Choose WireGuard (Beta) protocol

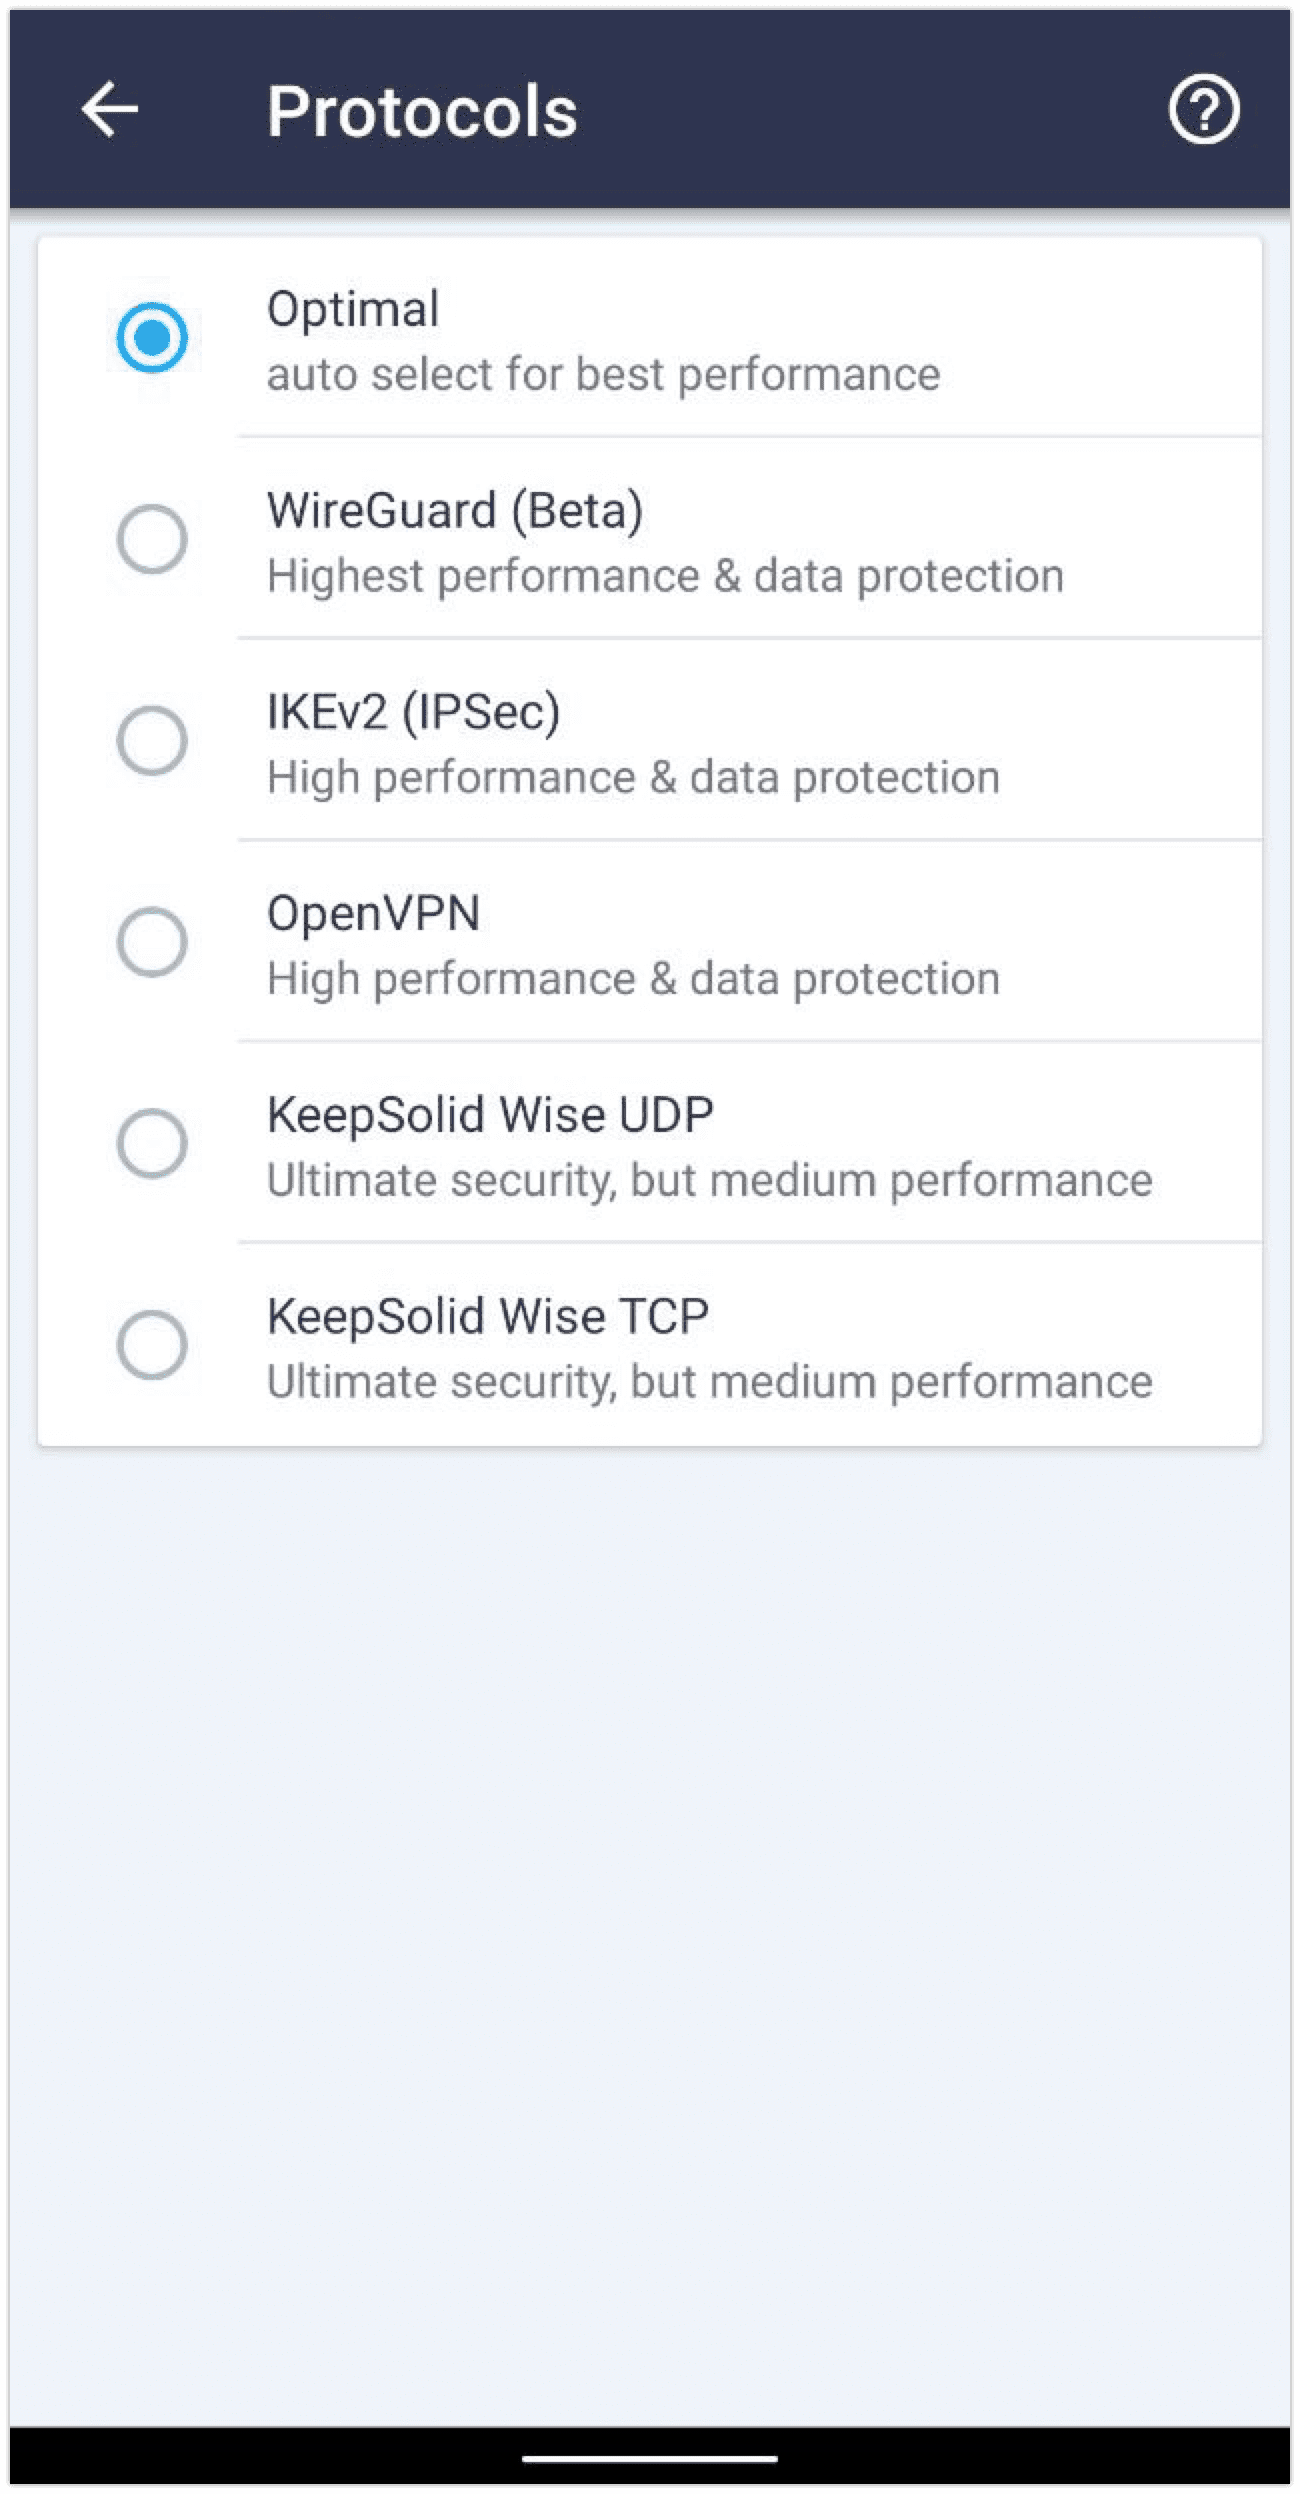pos(153,538)
